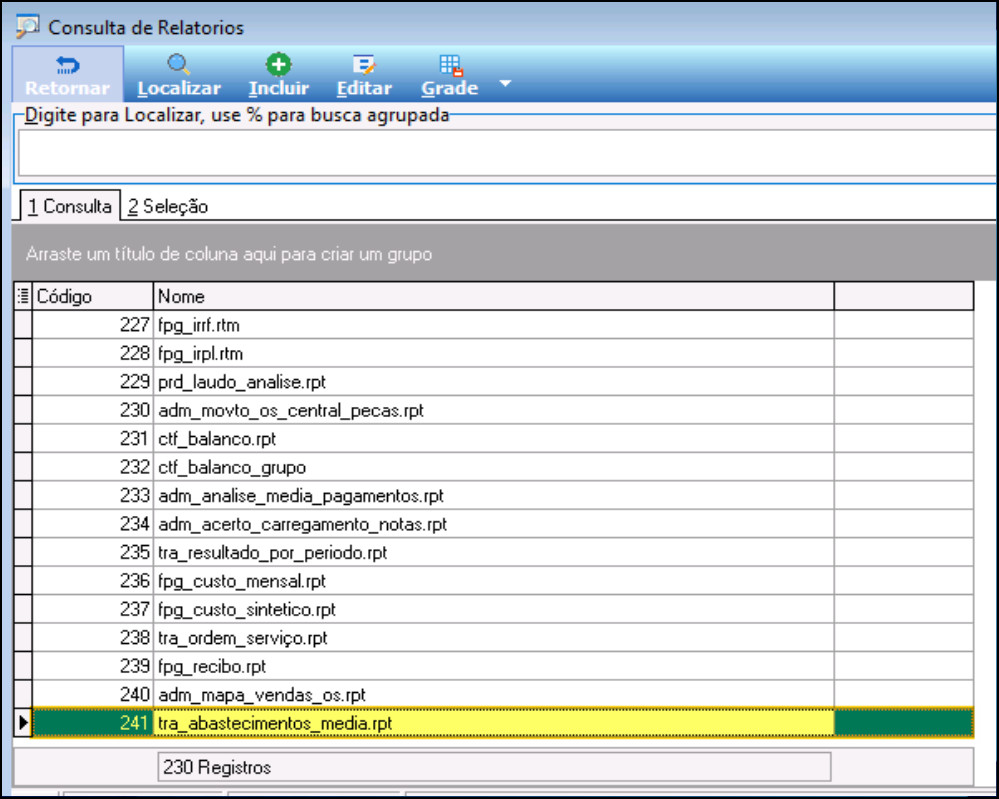Click the Consulta de Relatorios window icon

pyautogui.click(x=27, y=27)
